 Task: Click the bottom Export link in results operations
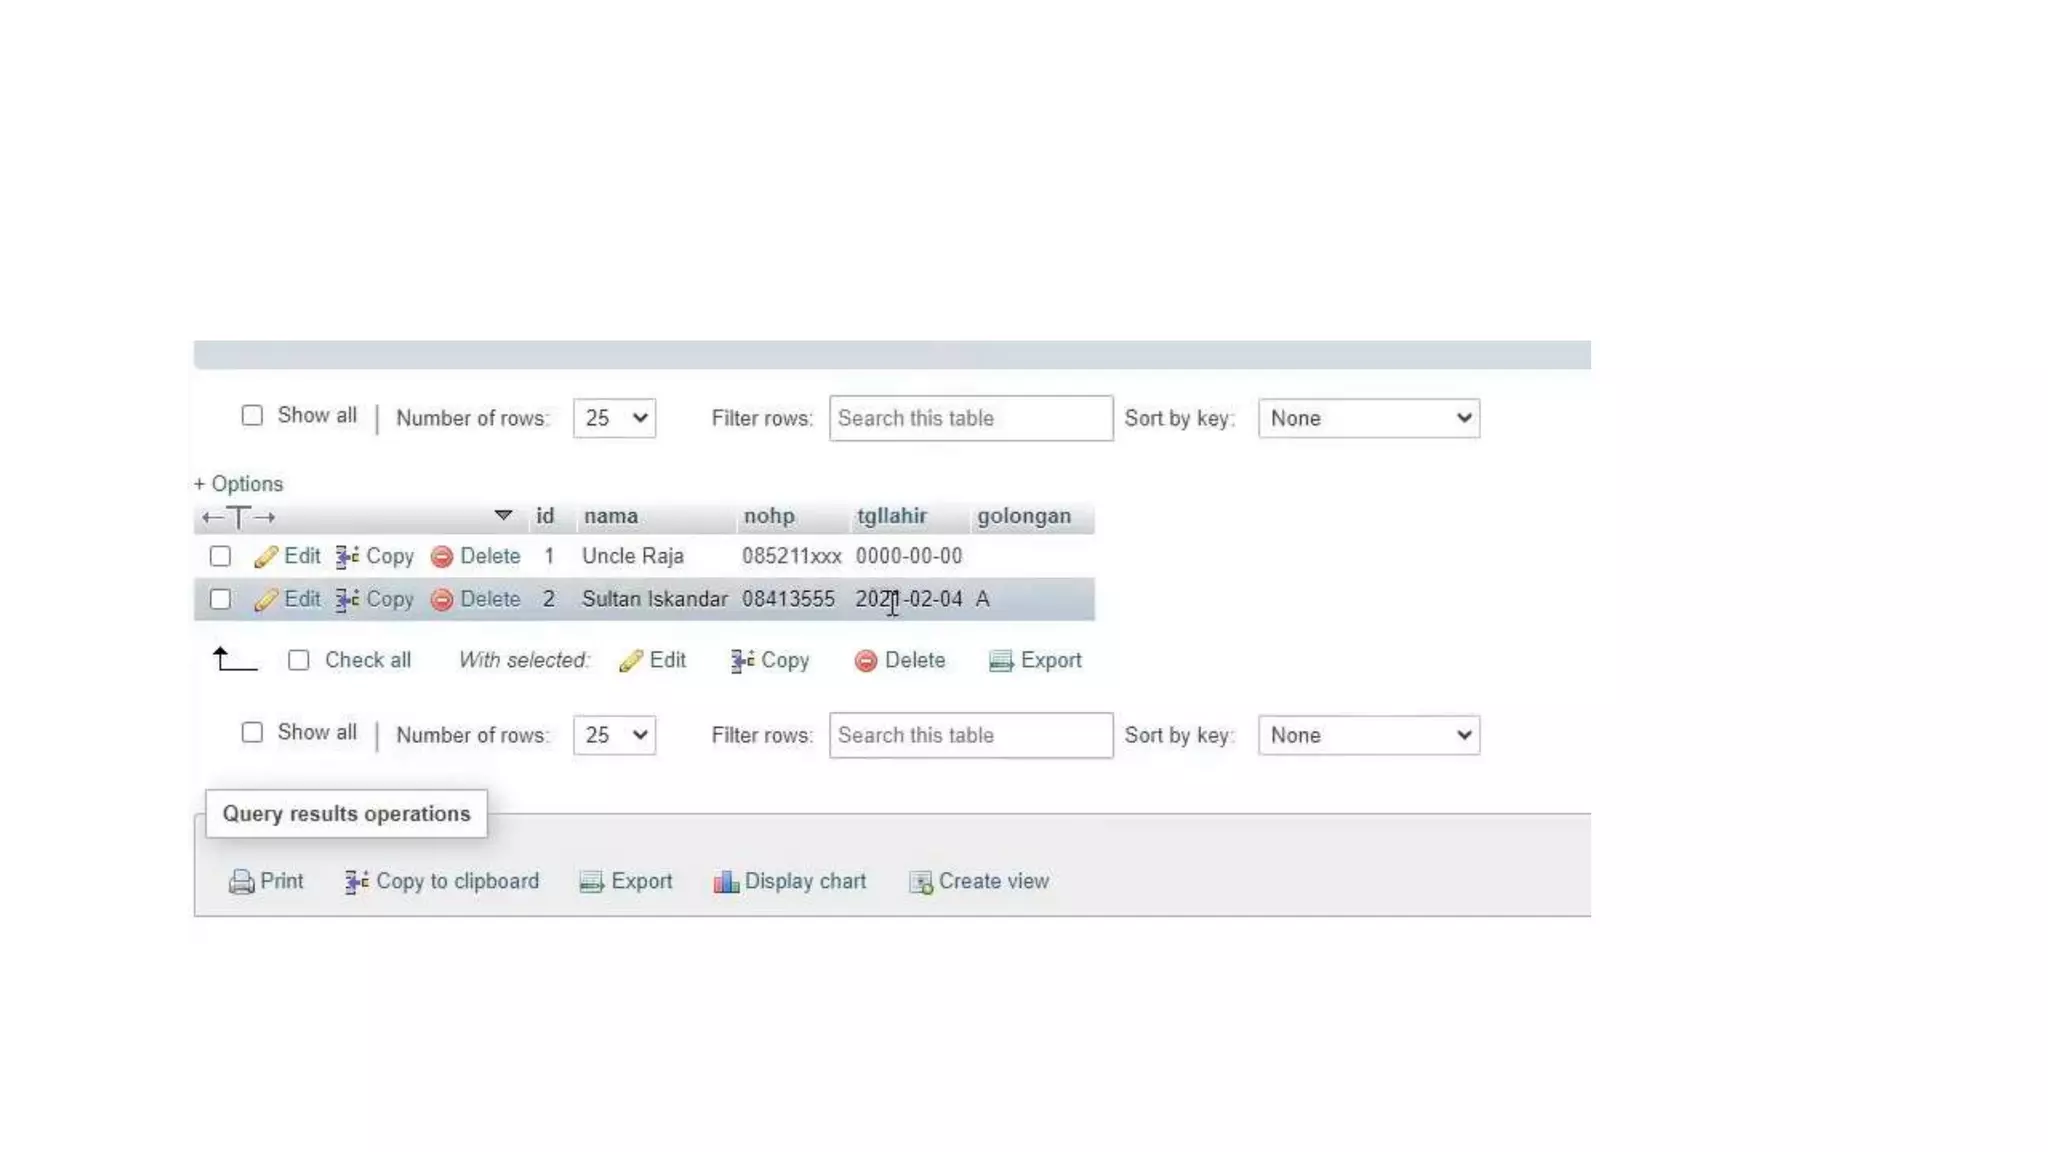coord(640,881)
